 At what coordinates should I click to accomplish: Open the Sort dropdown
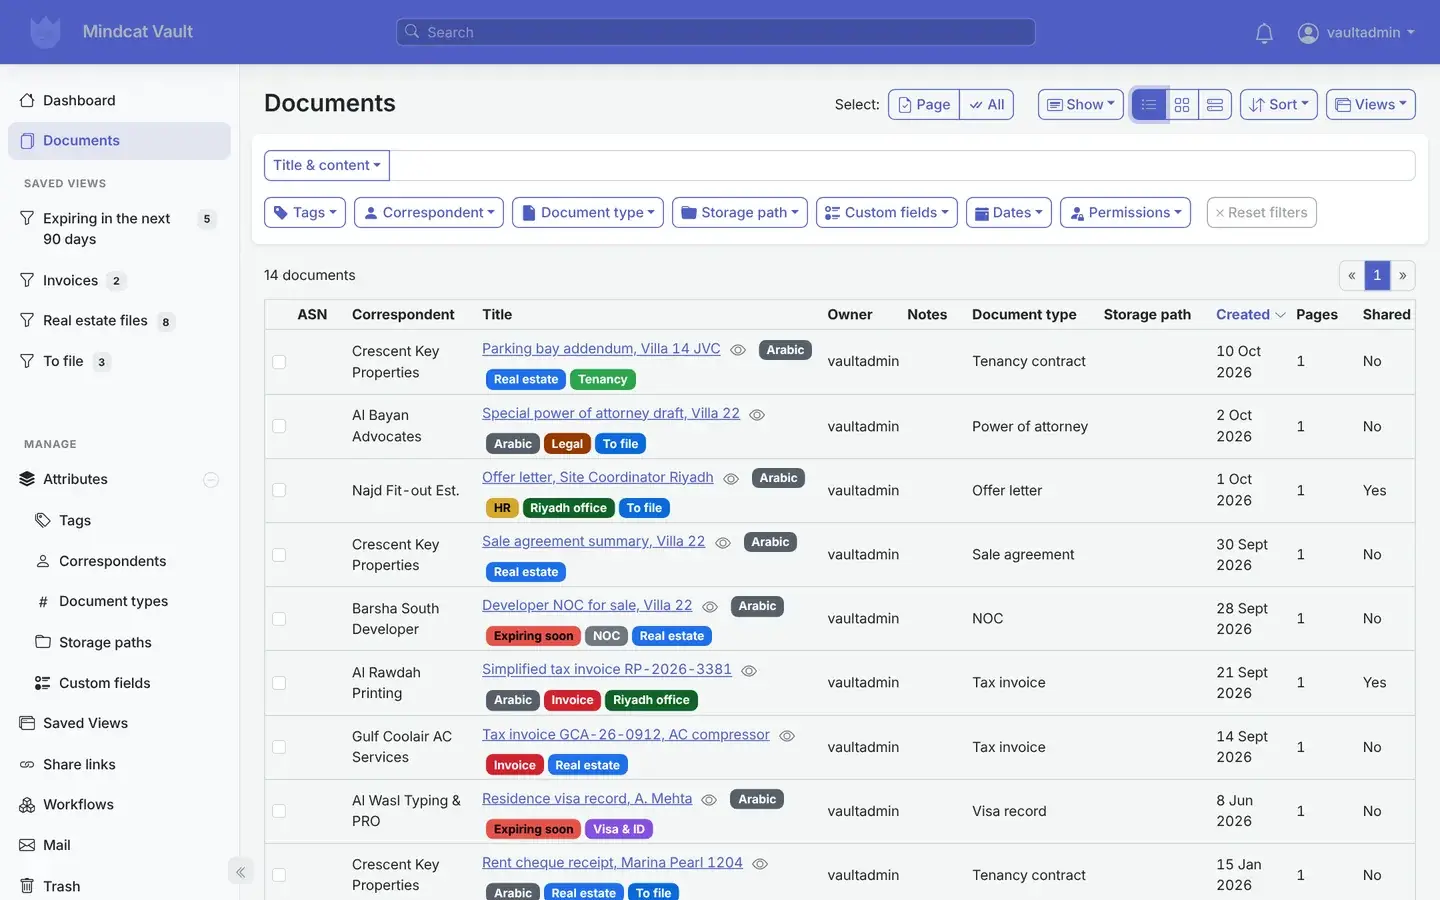pos(1279,104)
